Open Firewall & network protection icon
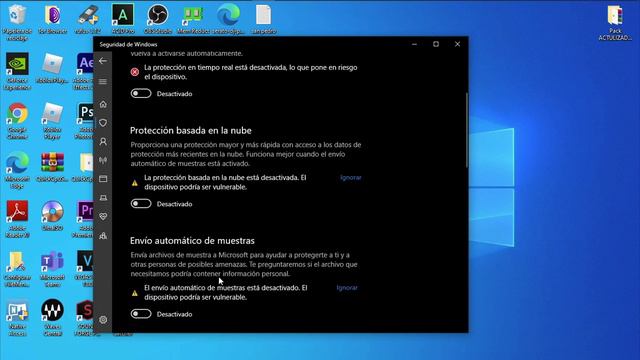The height and width of the screenshot is (360, 640). point(103,160)
